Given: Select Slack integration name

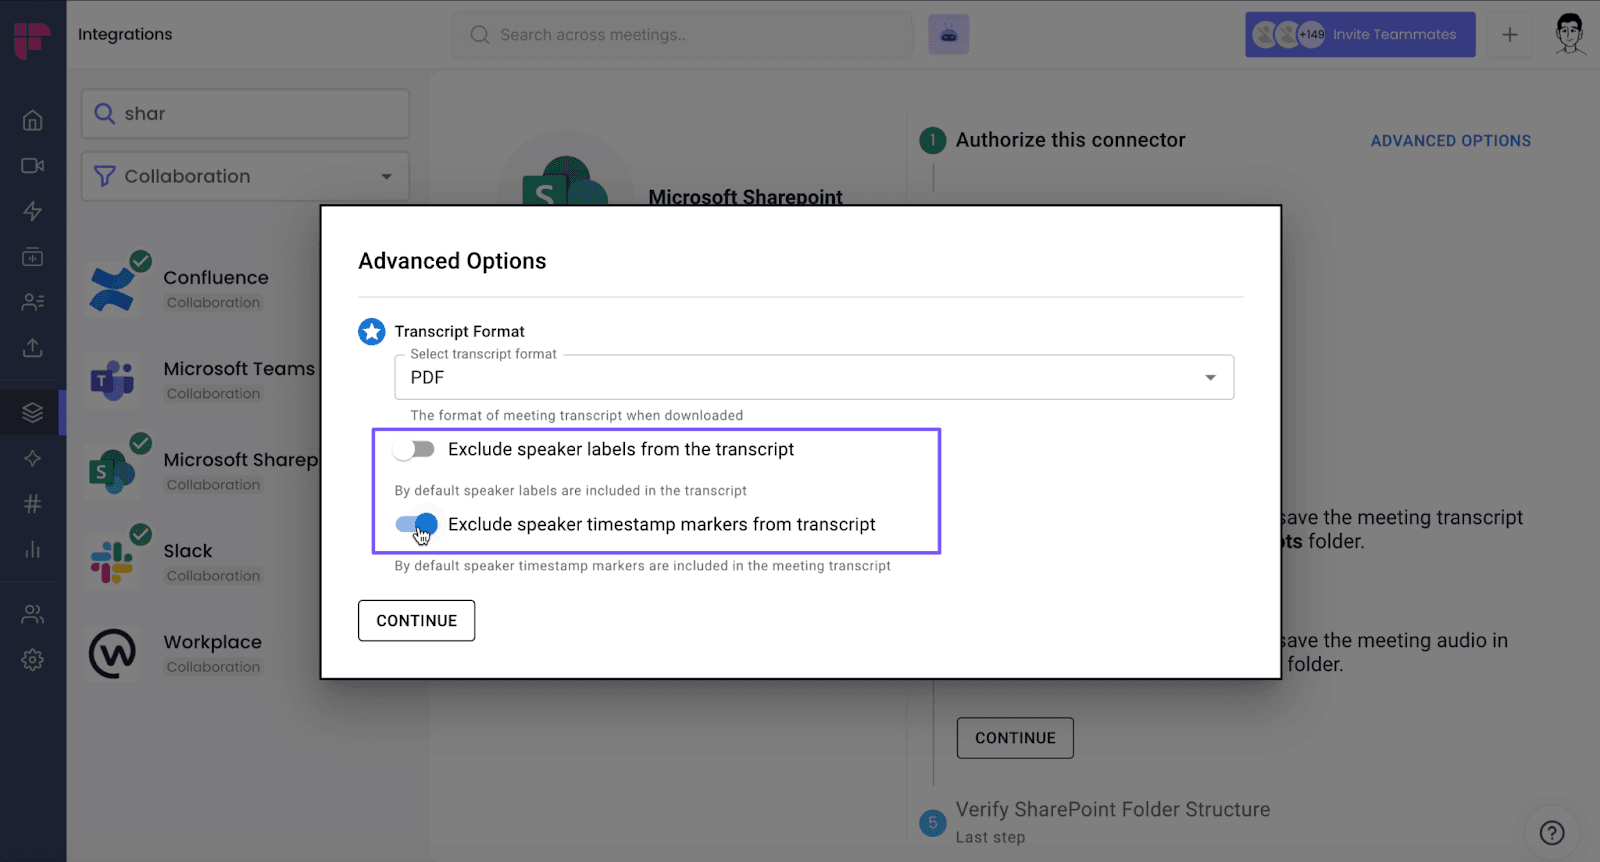Looking at the screenshot, I should [188, 551].
